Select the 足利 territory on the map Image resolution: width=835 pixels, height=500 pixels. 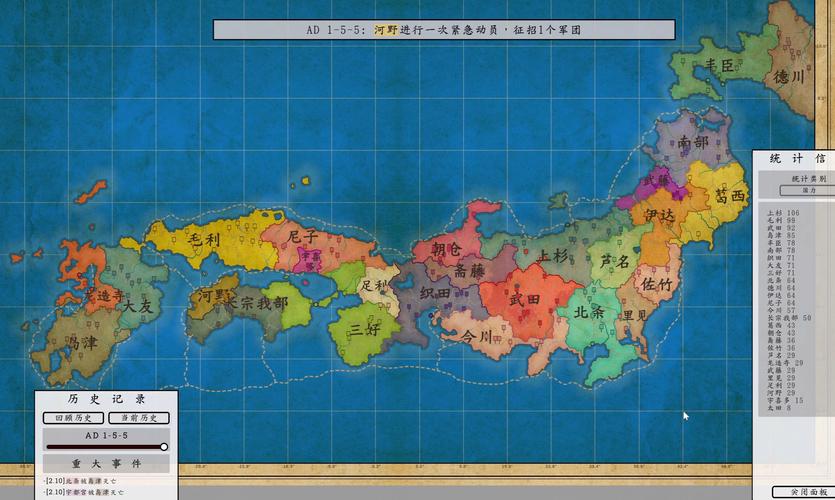tap(374, 286)
